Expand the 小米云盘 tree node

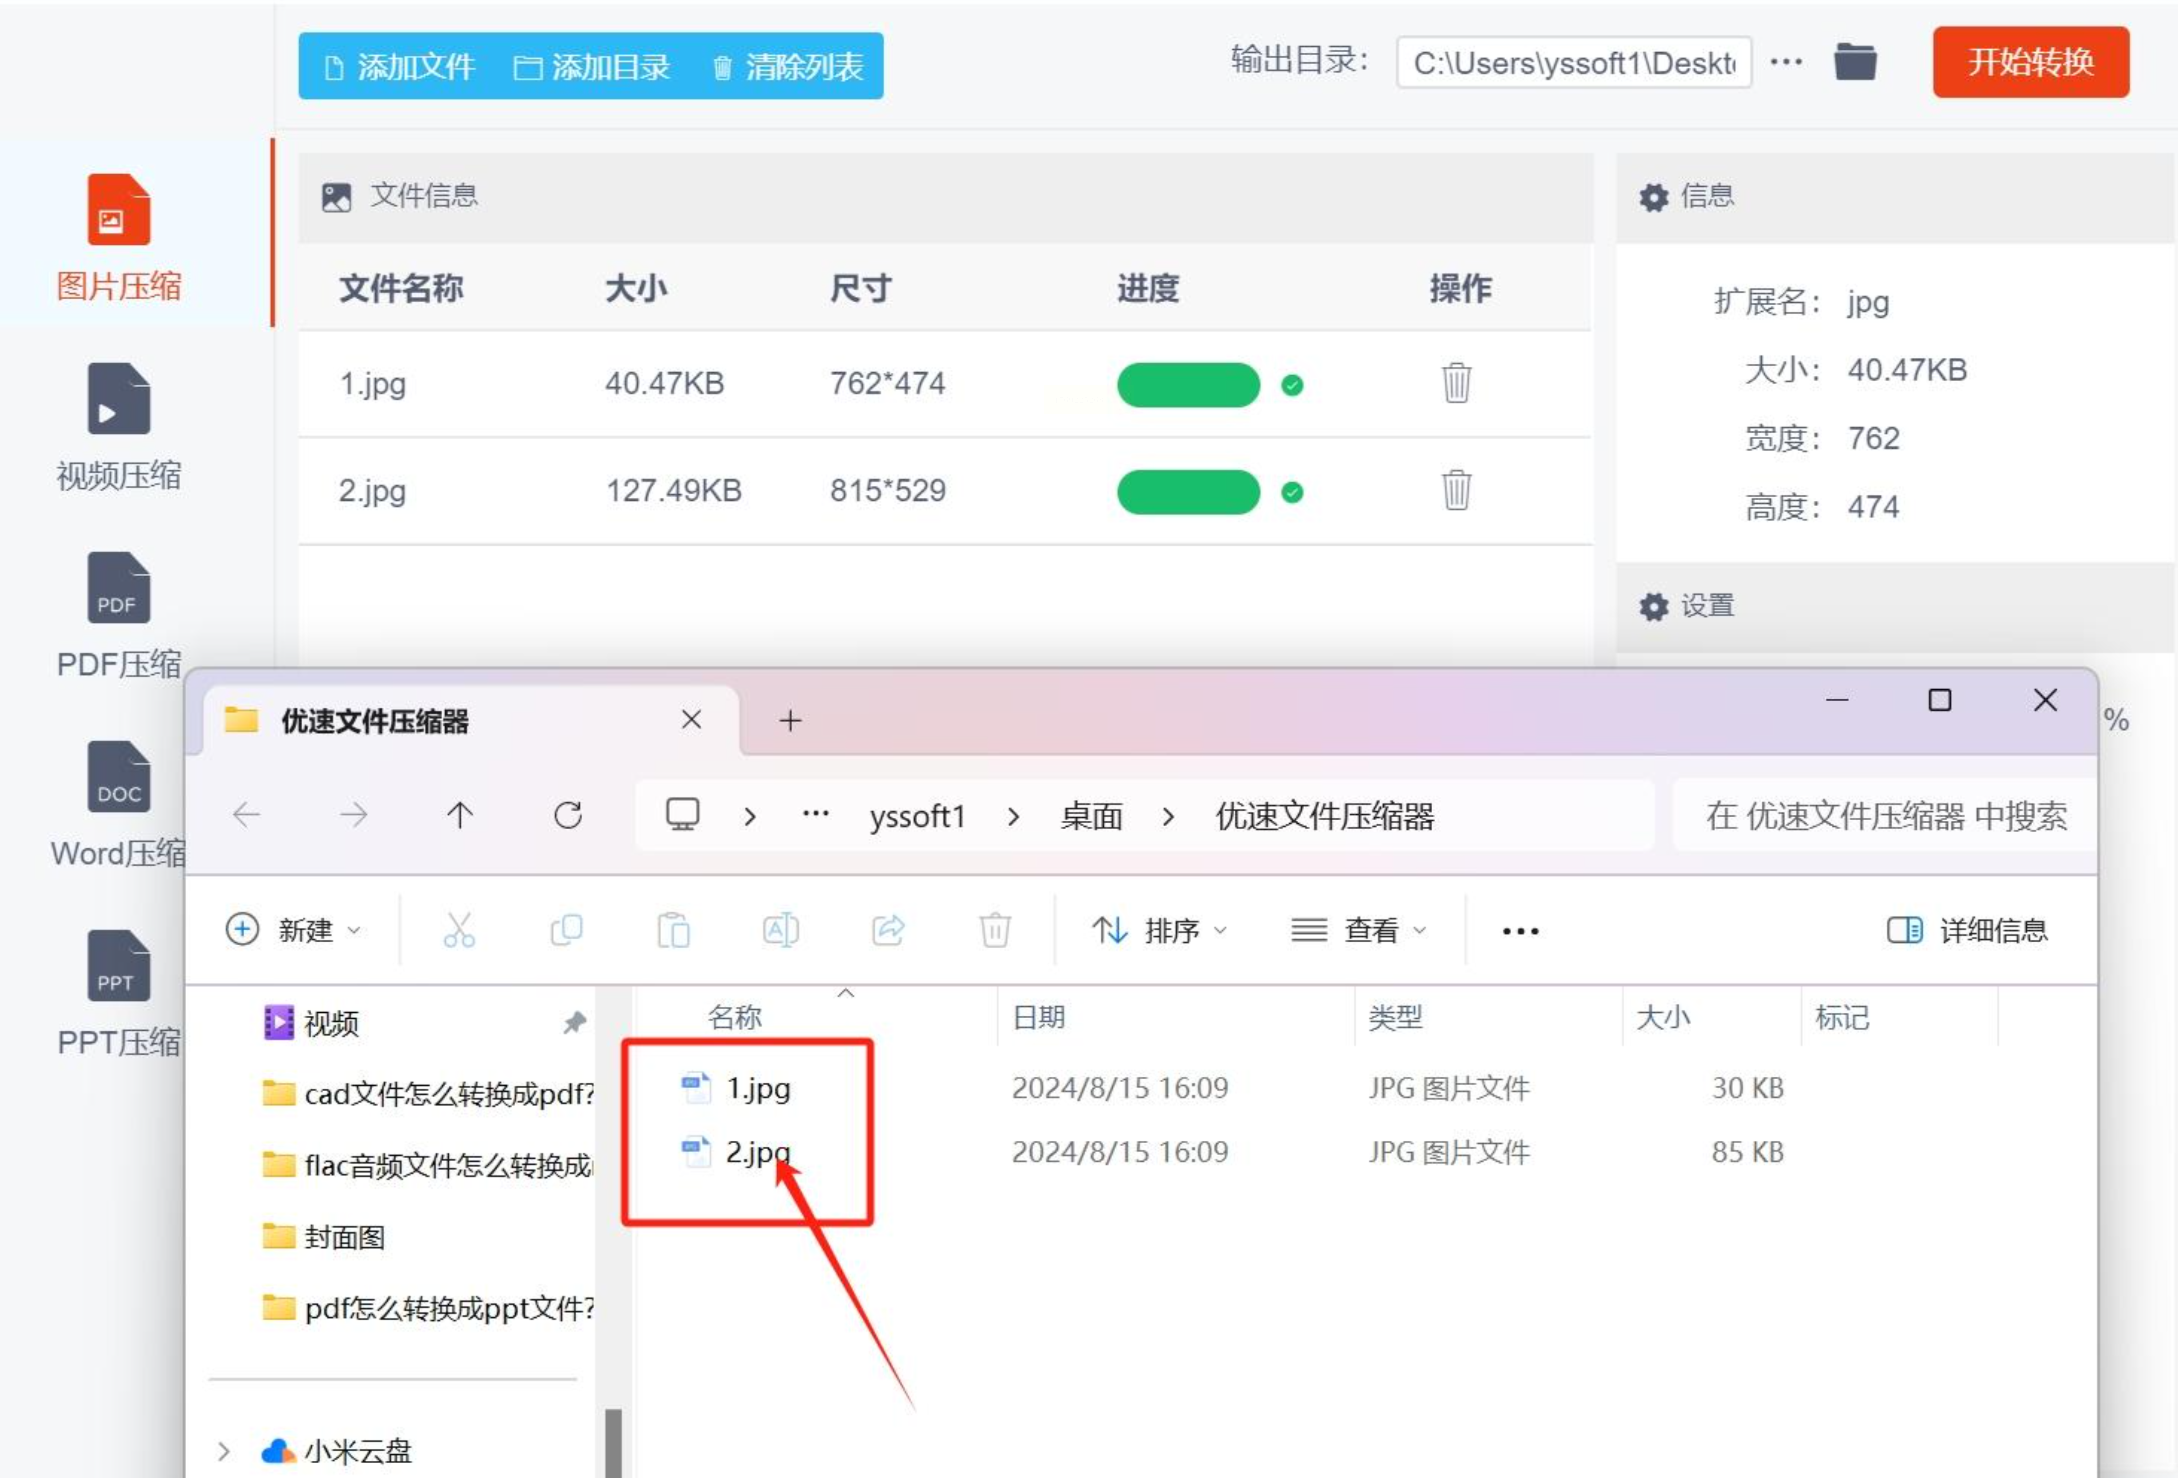224,1451
